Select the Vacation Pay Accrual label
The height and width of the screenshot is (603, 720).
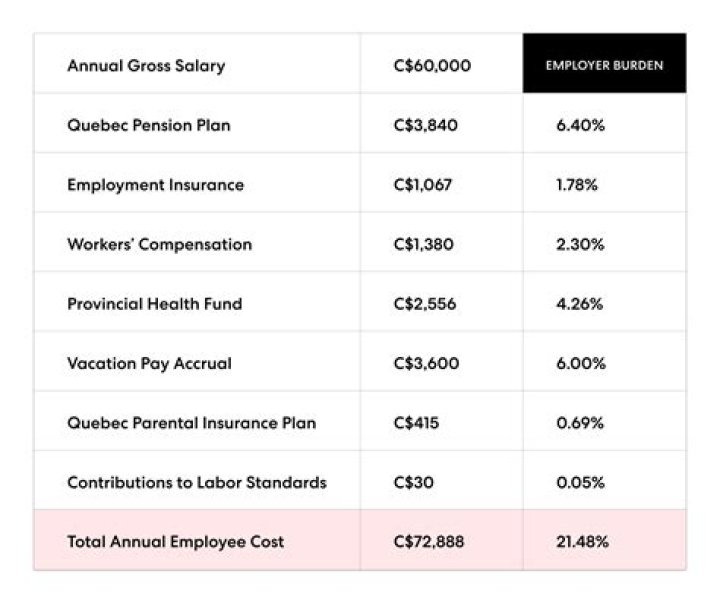coord(149,364)
